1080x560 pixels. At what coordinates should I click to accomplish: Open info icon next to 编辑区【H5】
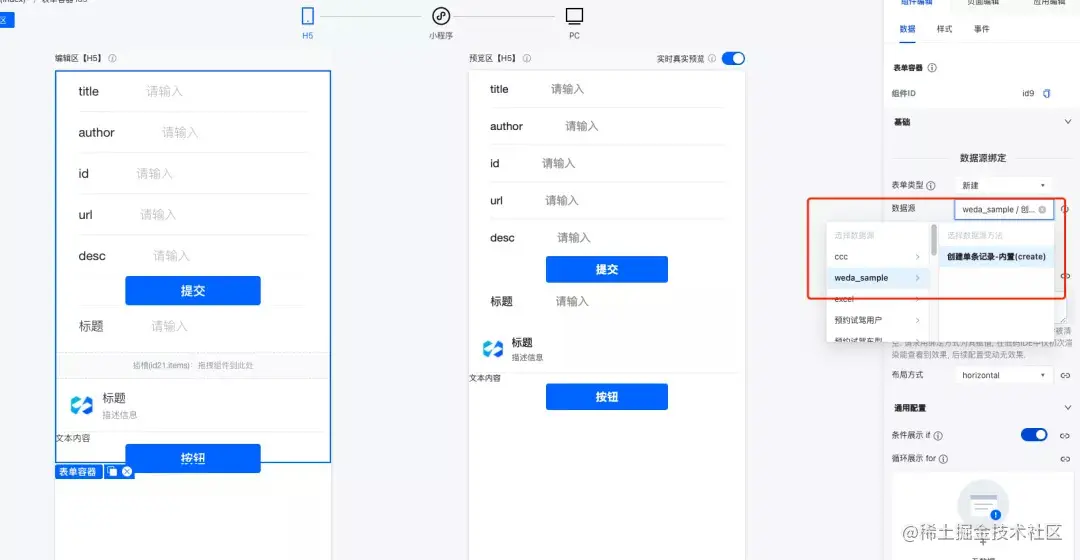tap(112, 59)
